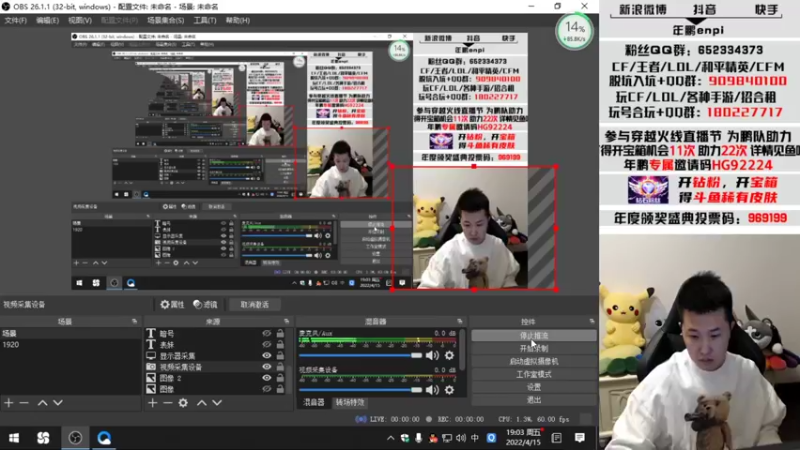
Task: Open source properties gear below source list
Action: pyautogui.click(x=183, y=403)
